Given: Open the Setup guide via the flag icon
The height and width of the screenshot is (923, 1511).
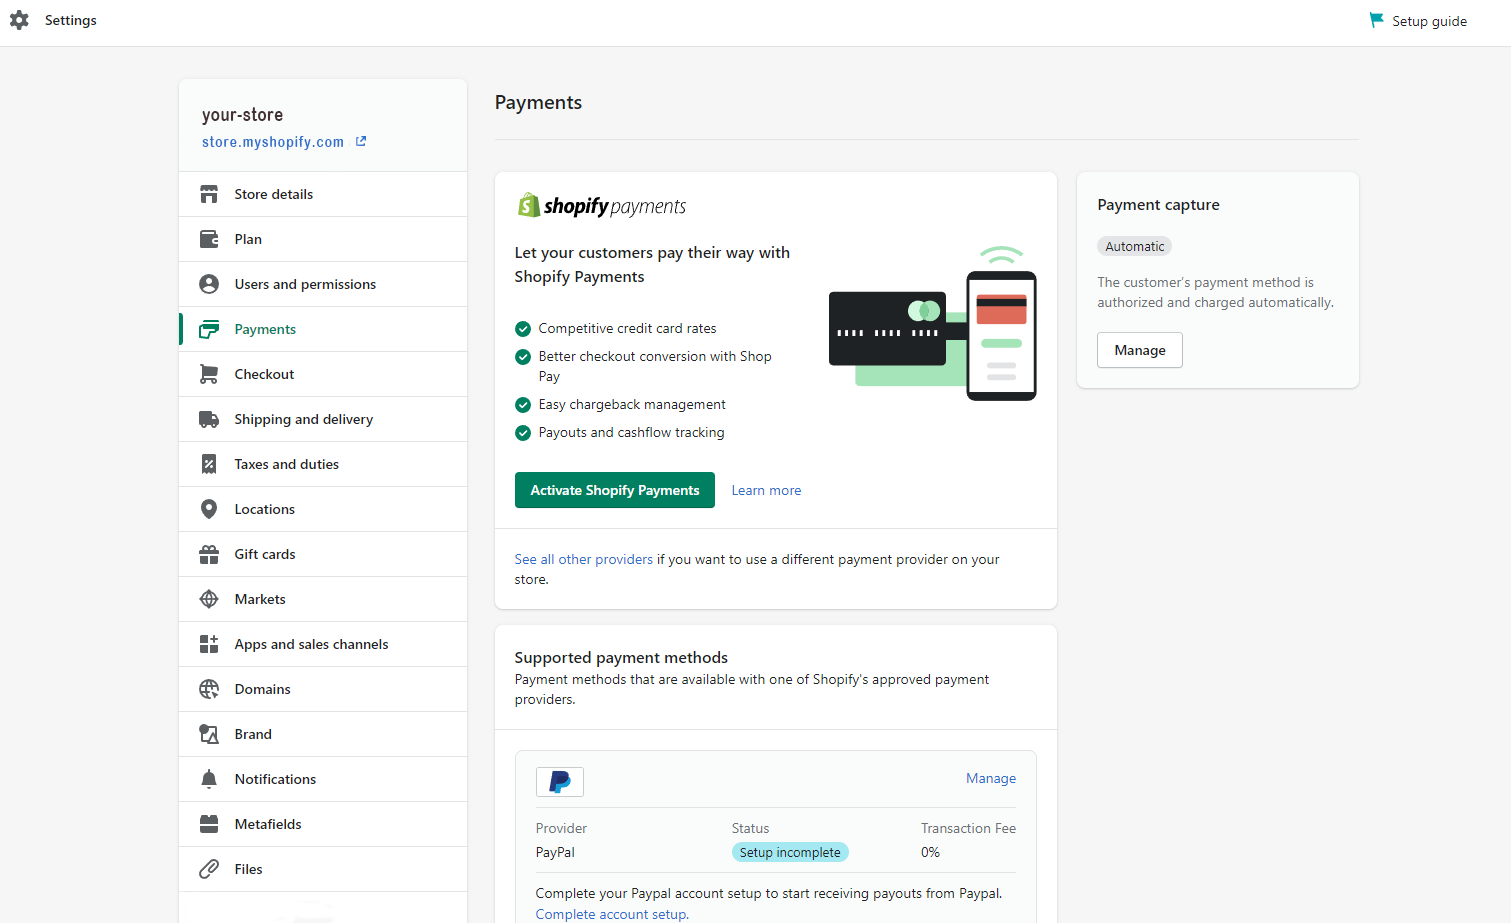Looking at the screenshot, I should pyautogui.click(x=1376, y=20).
